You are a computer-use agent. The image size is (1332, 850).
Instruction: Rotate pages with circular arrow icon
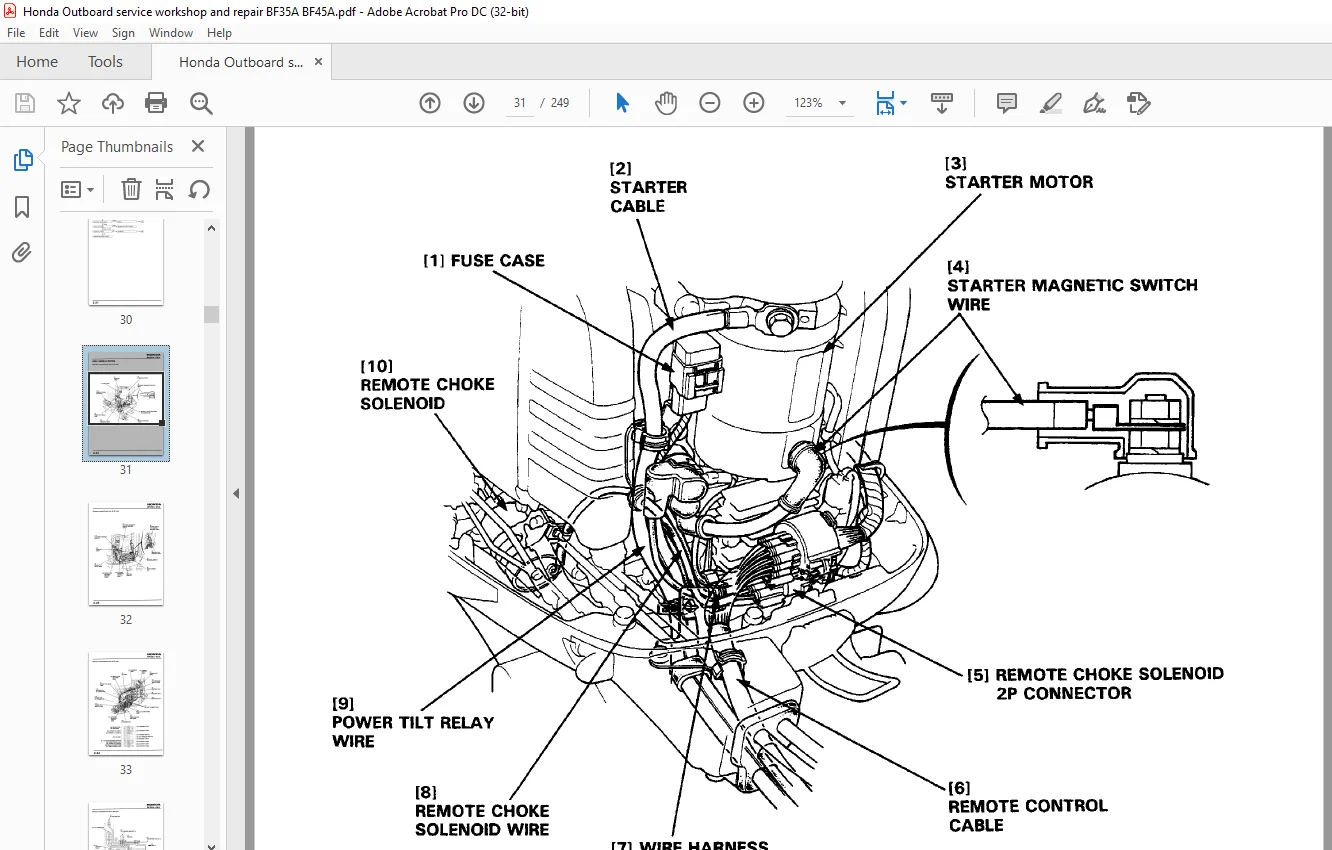(199, 189)
